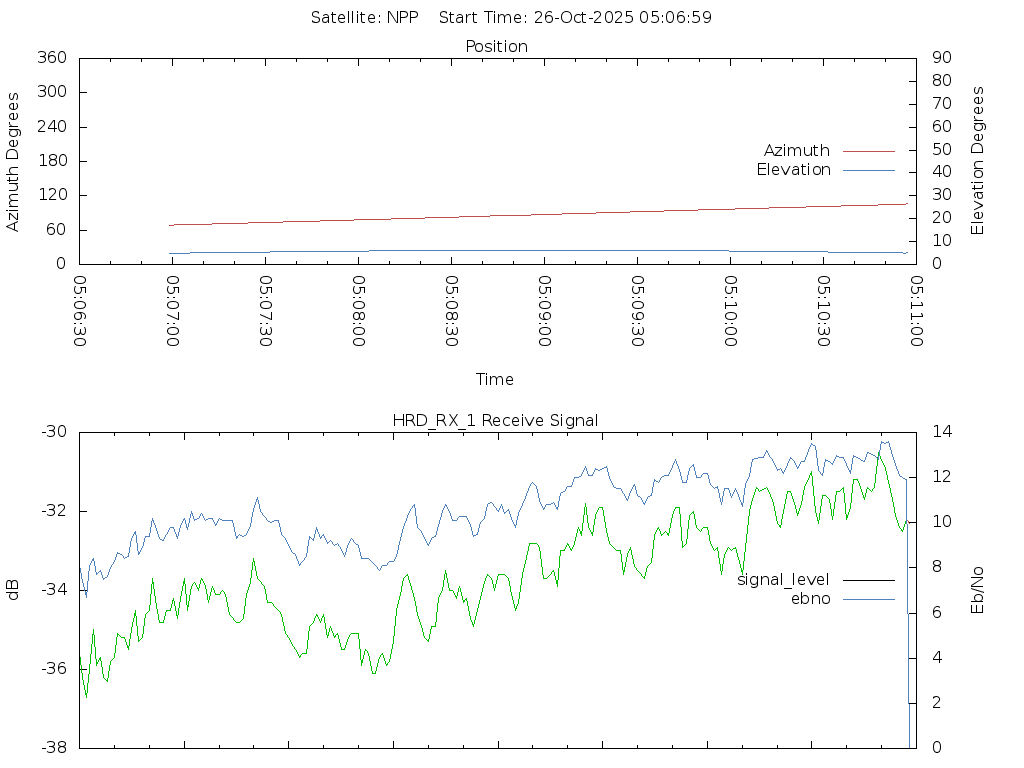Click the Position chart title
This screenshot has height=768, width=1024.
click(496, 46)
